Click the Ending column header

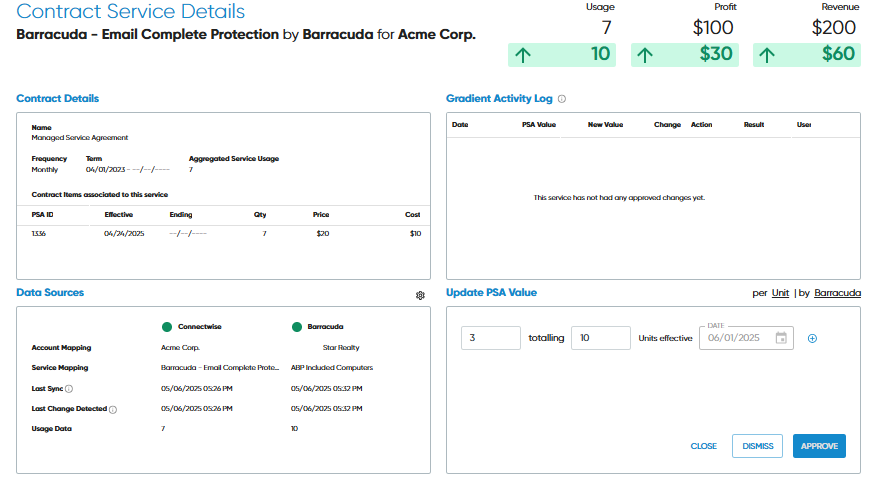[x=180, y=214]
